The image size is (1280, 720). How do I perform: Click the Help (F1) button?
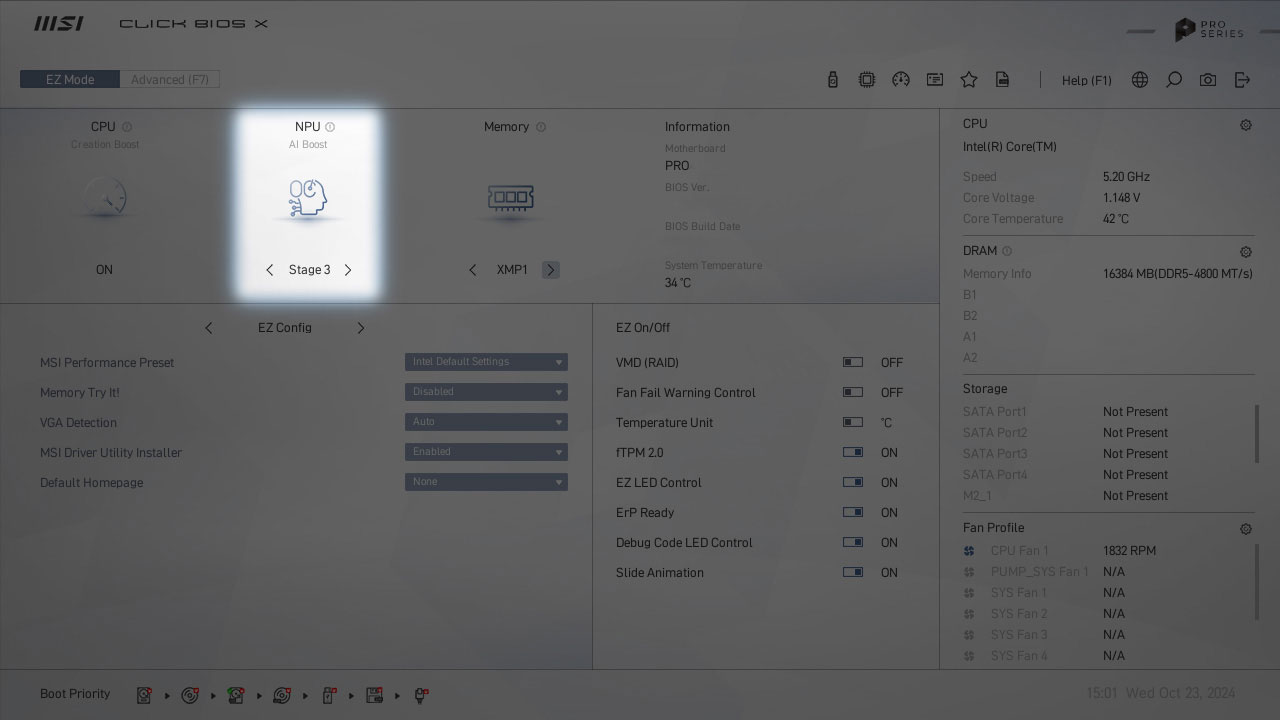[1086, 80]
